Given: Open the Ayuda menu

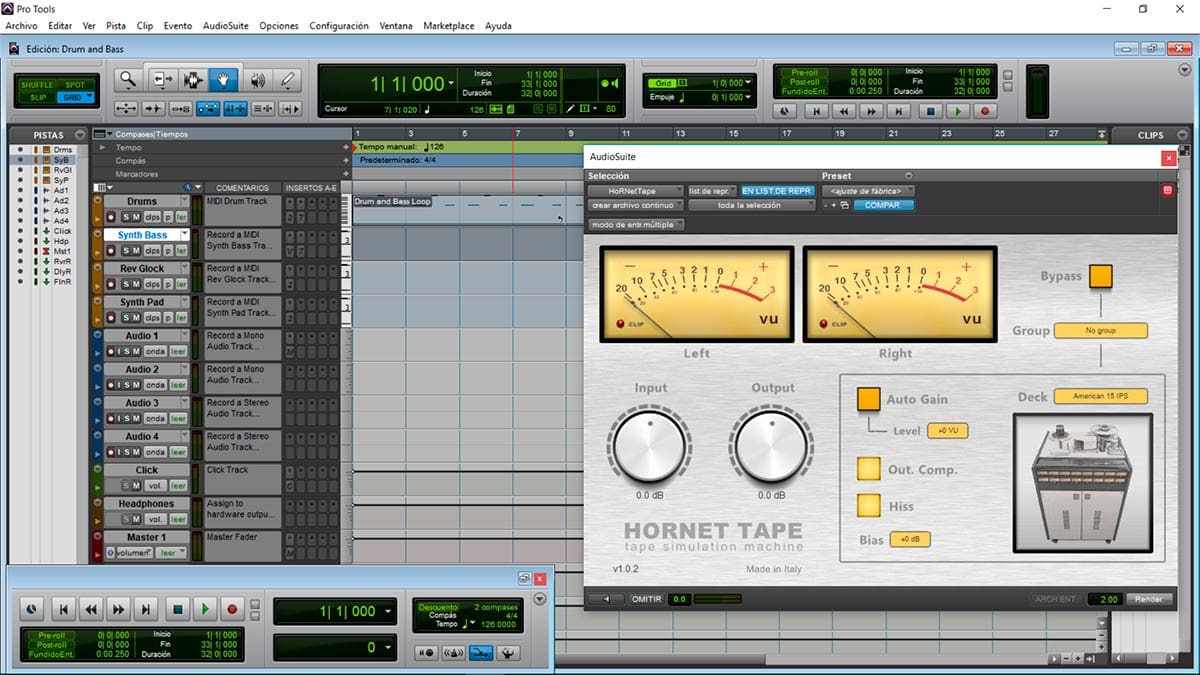Looking at the screenshot, I should (x=498, y=25).
